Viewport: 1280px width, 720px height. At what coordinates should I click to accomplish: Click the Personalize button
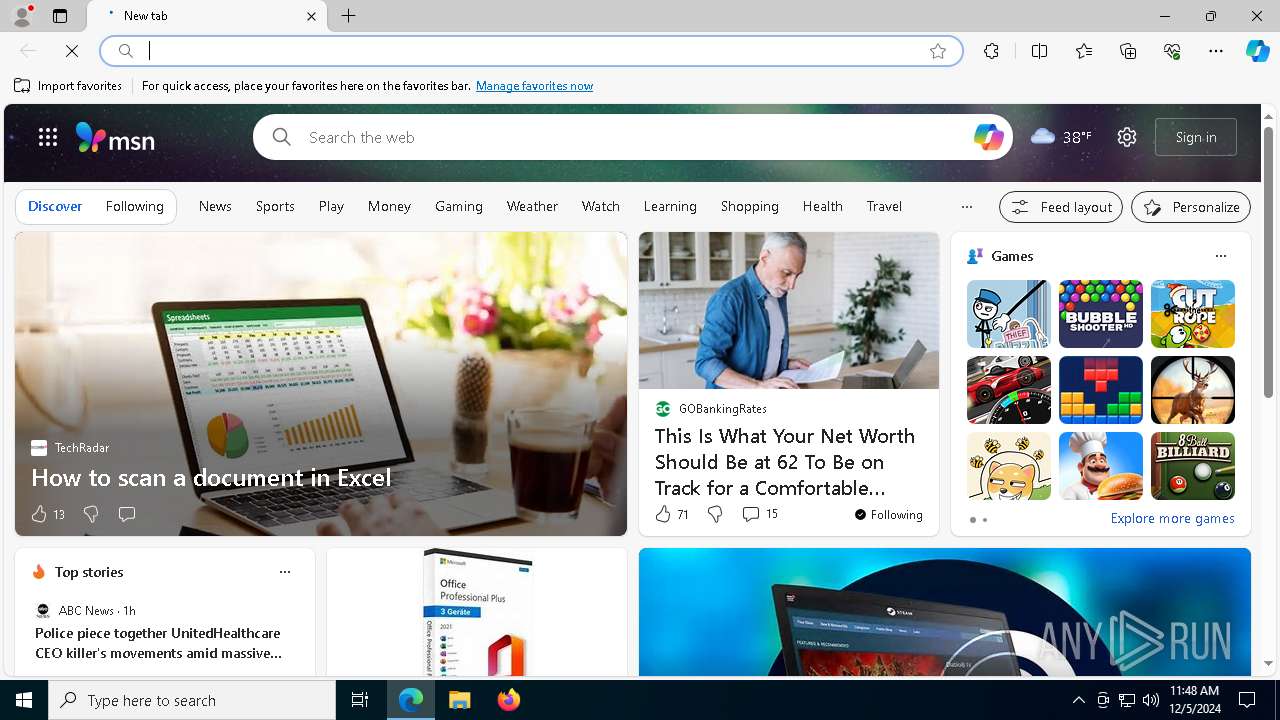[1191, 207]
